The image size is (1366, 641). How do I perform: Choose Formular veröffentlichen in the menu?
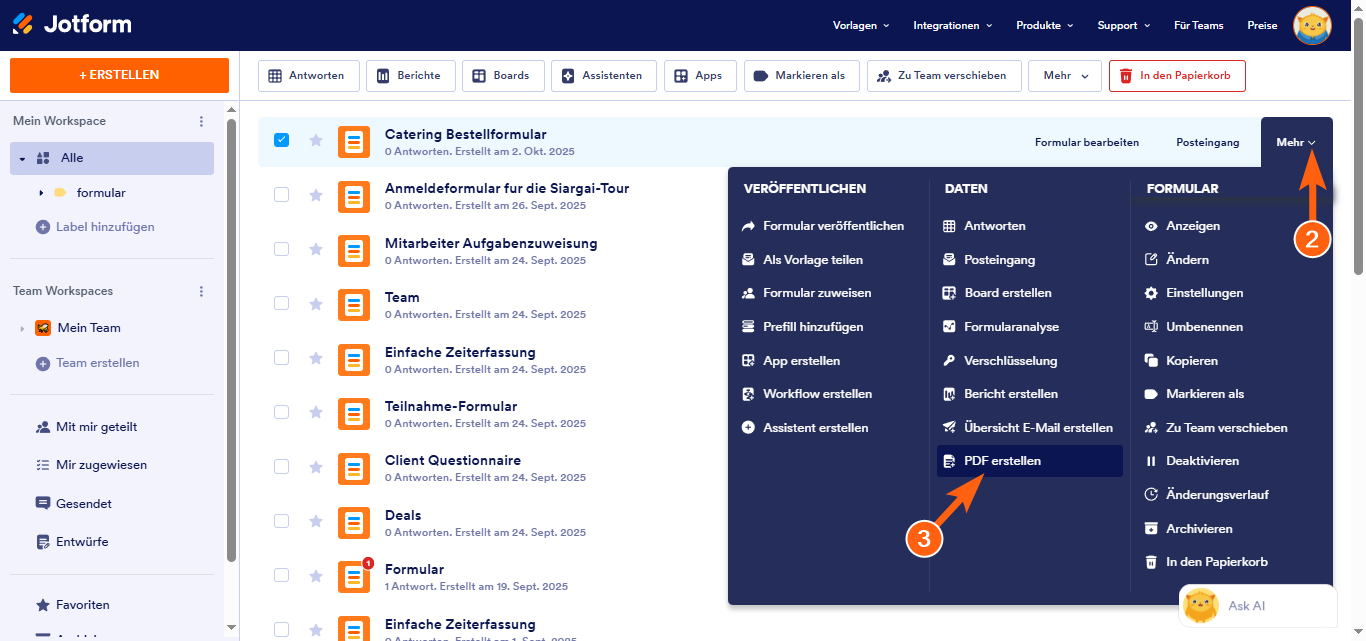point(823,226)
